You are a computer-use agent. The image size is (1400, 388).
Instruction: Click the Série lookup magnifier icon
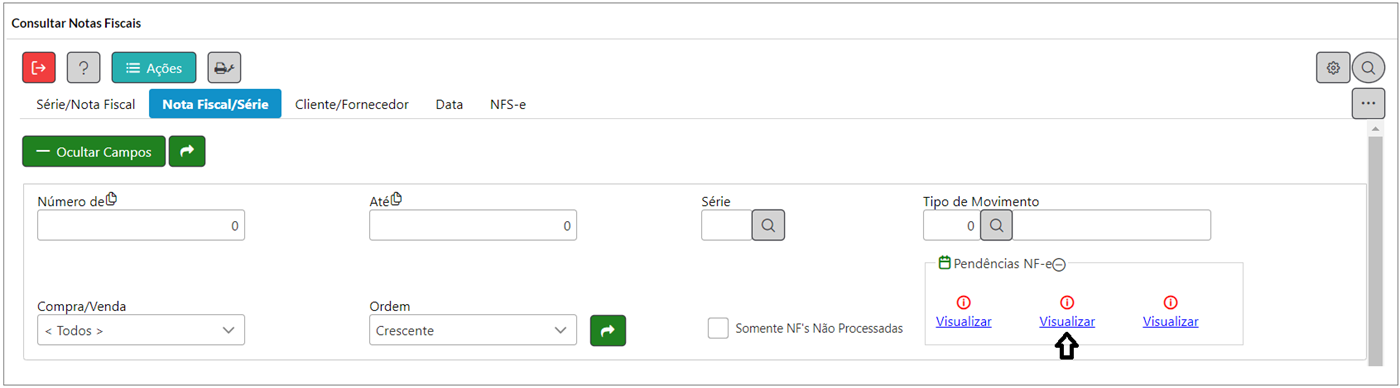768,226
